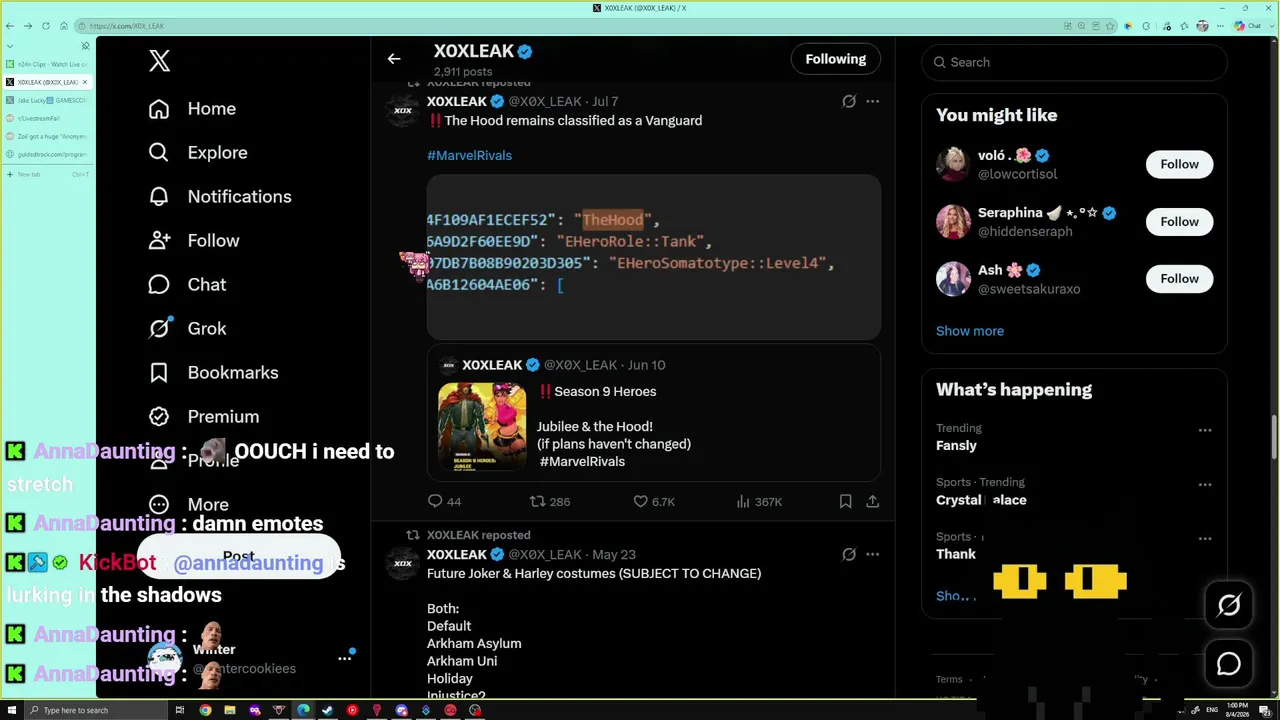Click the browser forward button

pos(28,26)
